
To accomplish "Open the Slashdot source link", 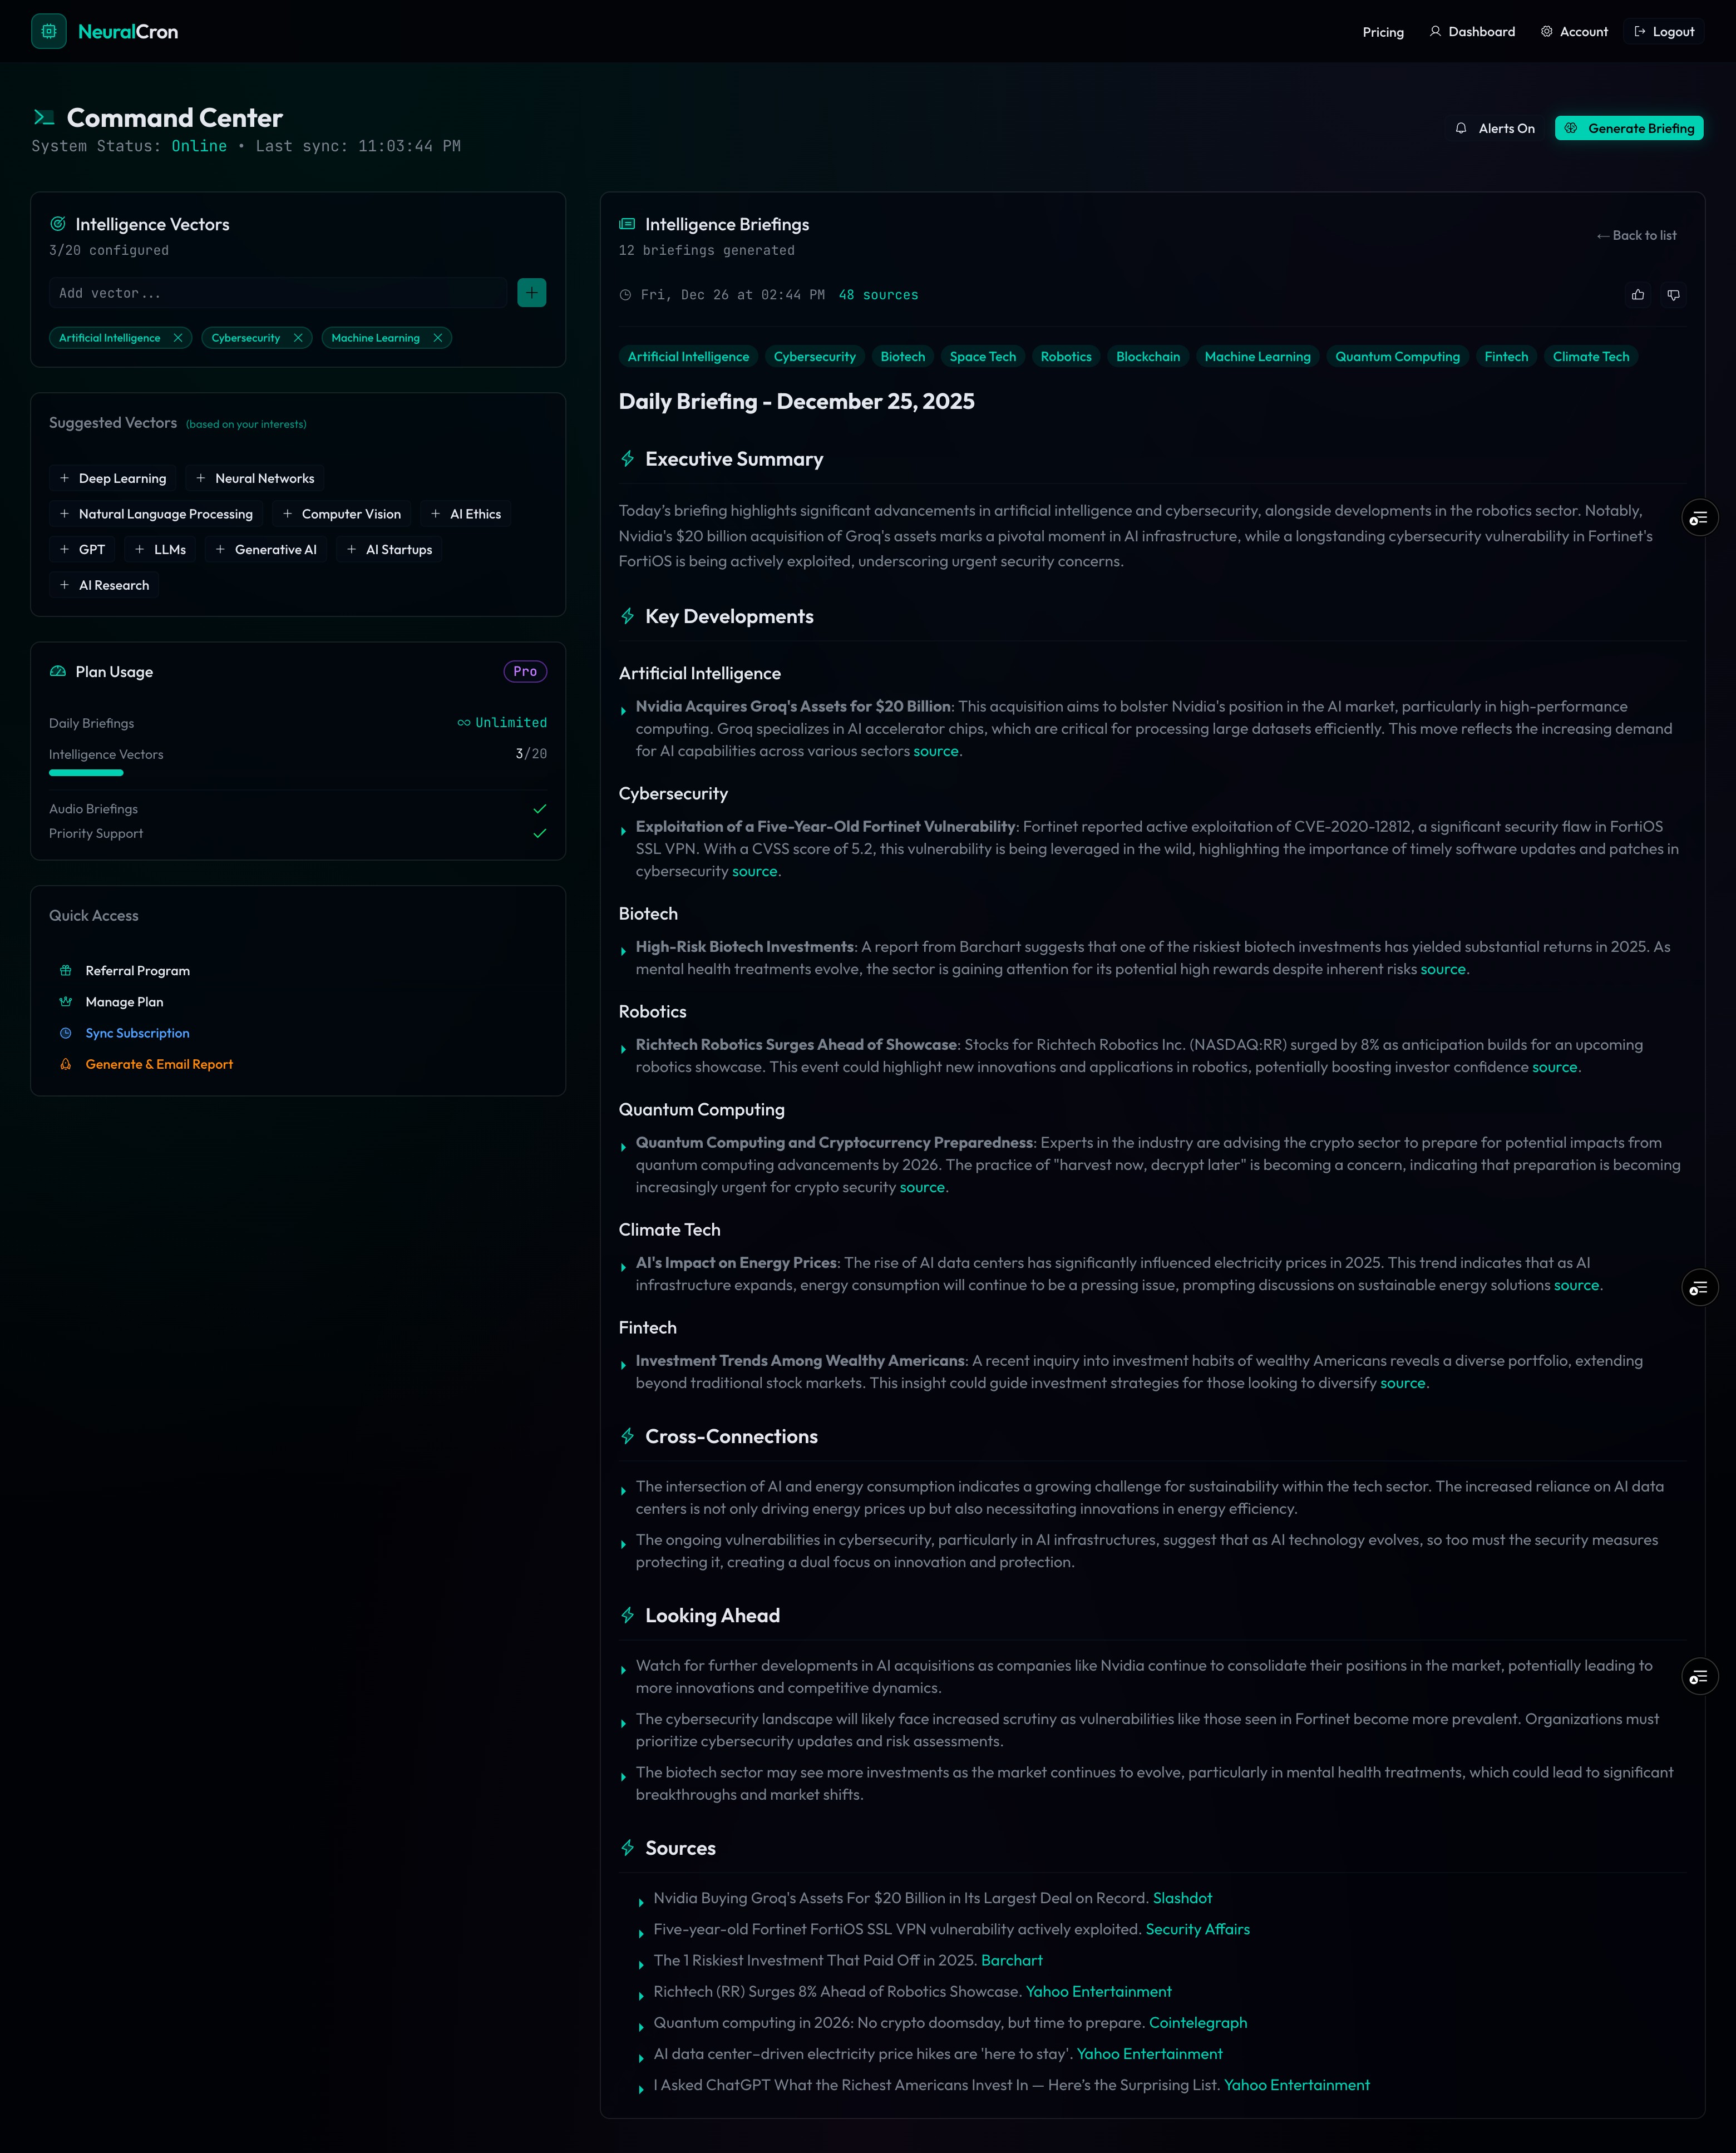I will click(x=1182, y=1898).
